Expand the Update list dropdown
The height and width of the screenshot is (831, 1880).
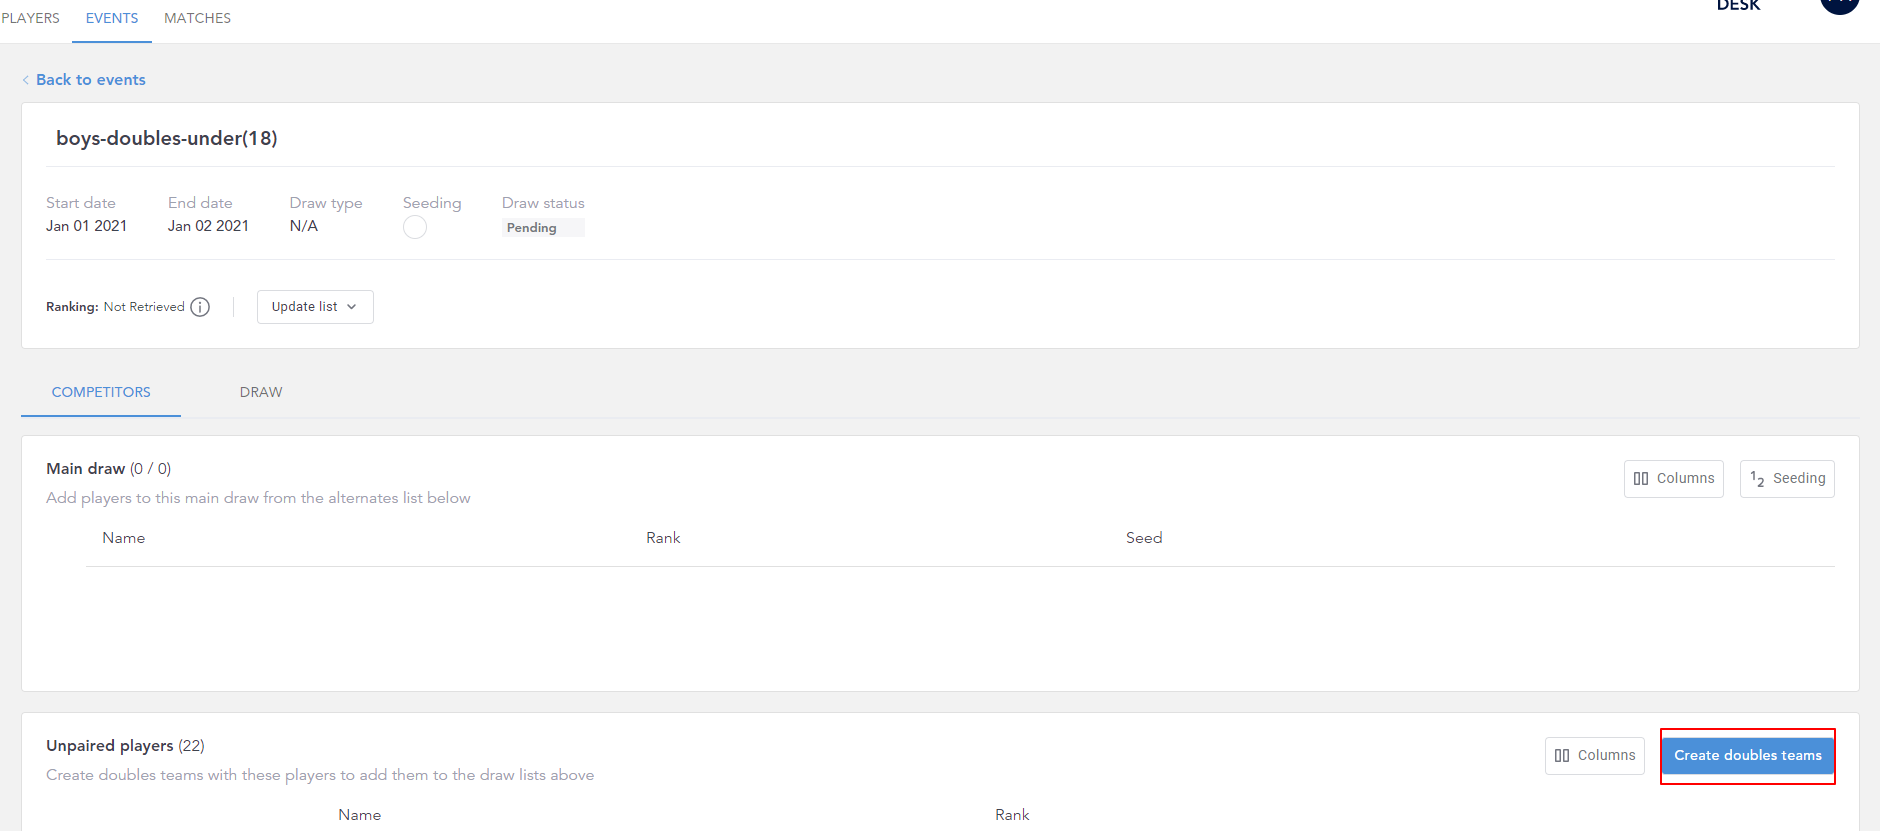click(315, 307)
